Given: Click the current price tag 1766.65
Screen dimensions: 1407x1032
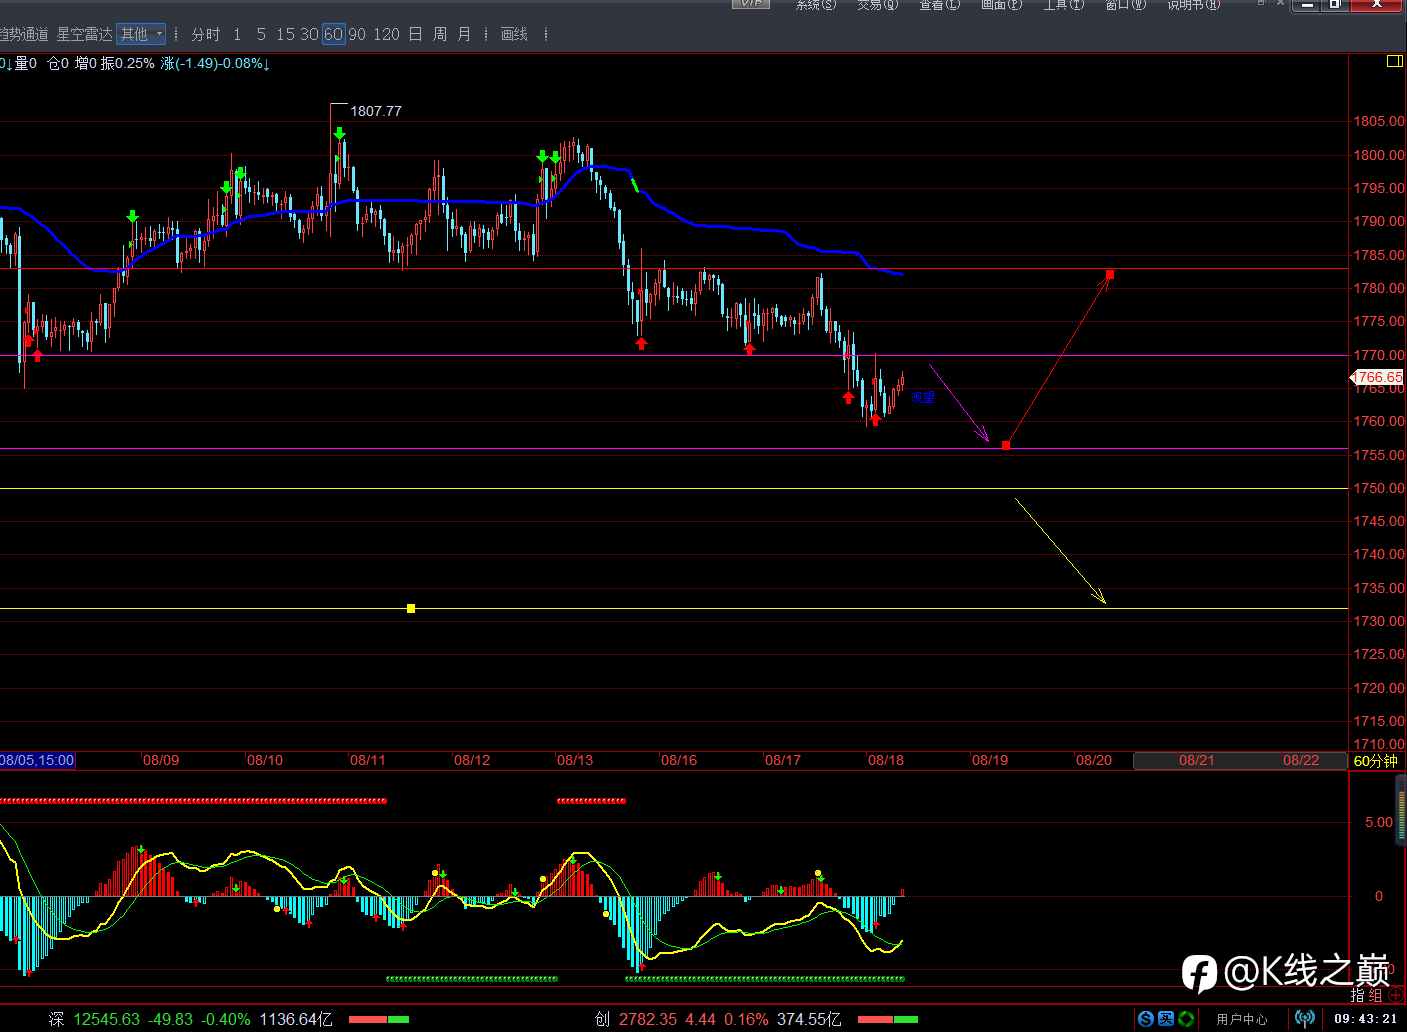Looking at the screenshot, I should [x=1378, y=377].
